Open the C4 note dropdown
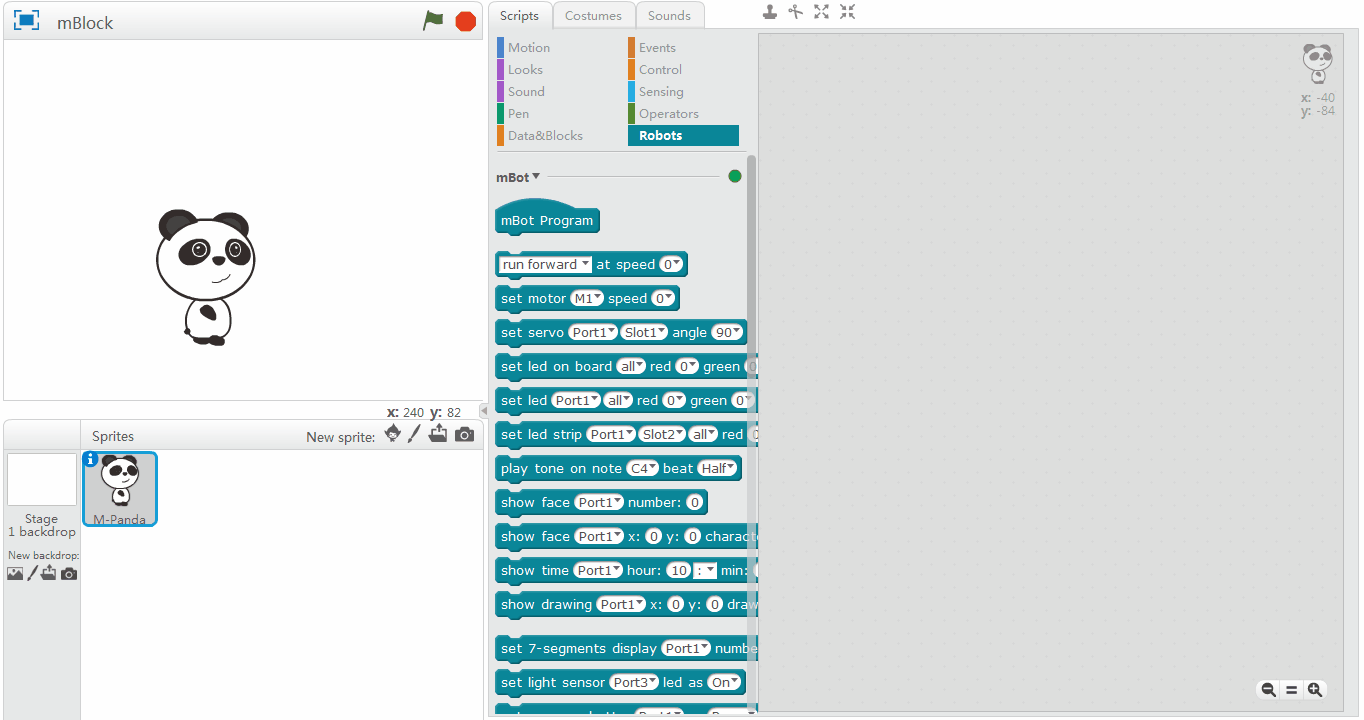This screenshot has width=1364, height=720. tap(642, 468)
